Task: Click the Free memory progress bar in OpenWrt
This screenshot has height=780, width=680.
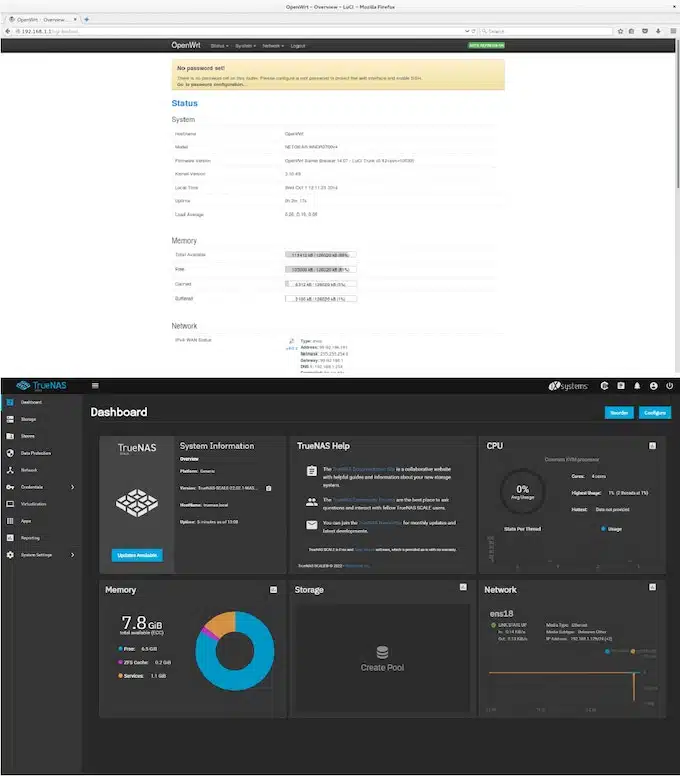Action: [x=320, y=269]
